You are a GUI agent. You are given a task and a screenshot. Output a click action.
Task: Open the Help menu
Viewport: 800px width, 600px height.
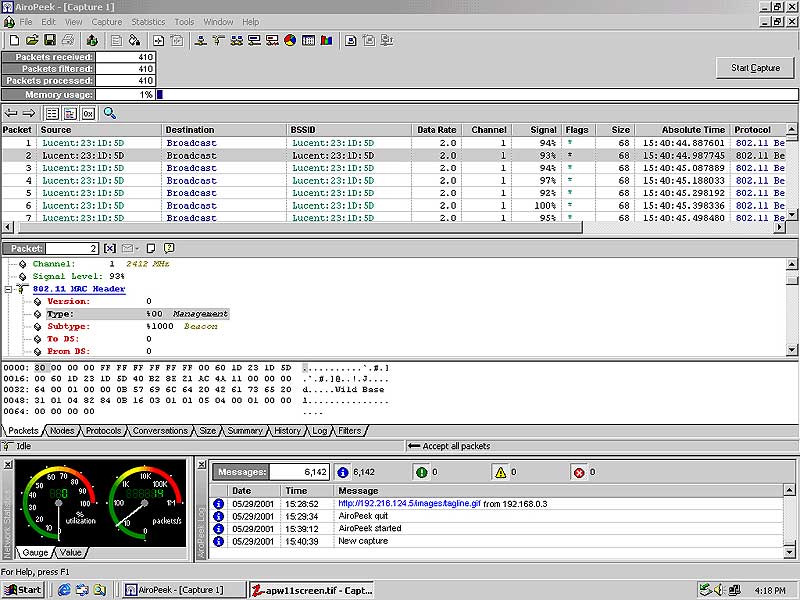[251, 22]
